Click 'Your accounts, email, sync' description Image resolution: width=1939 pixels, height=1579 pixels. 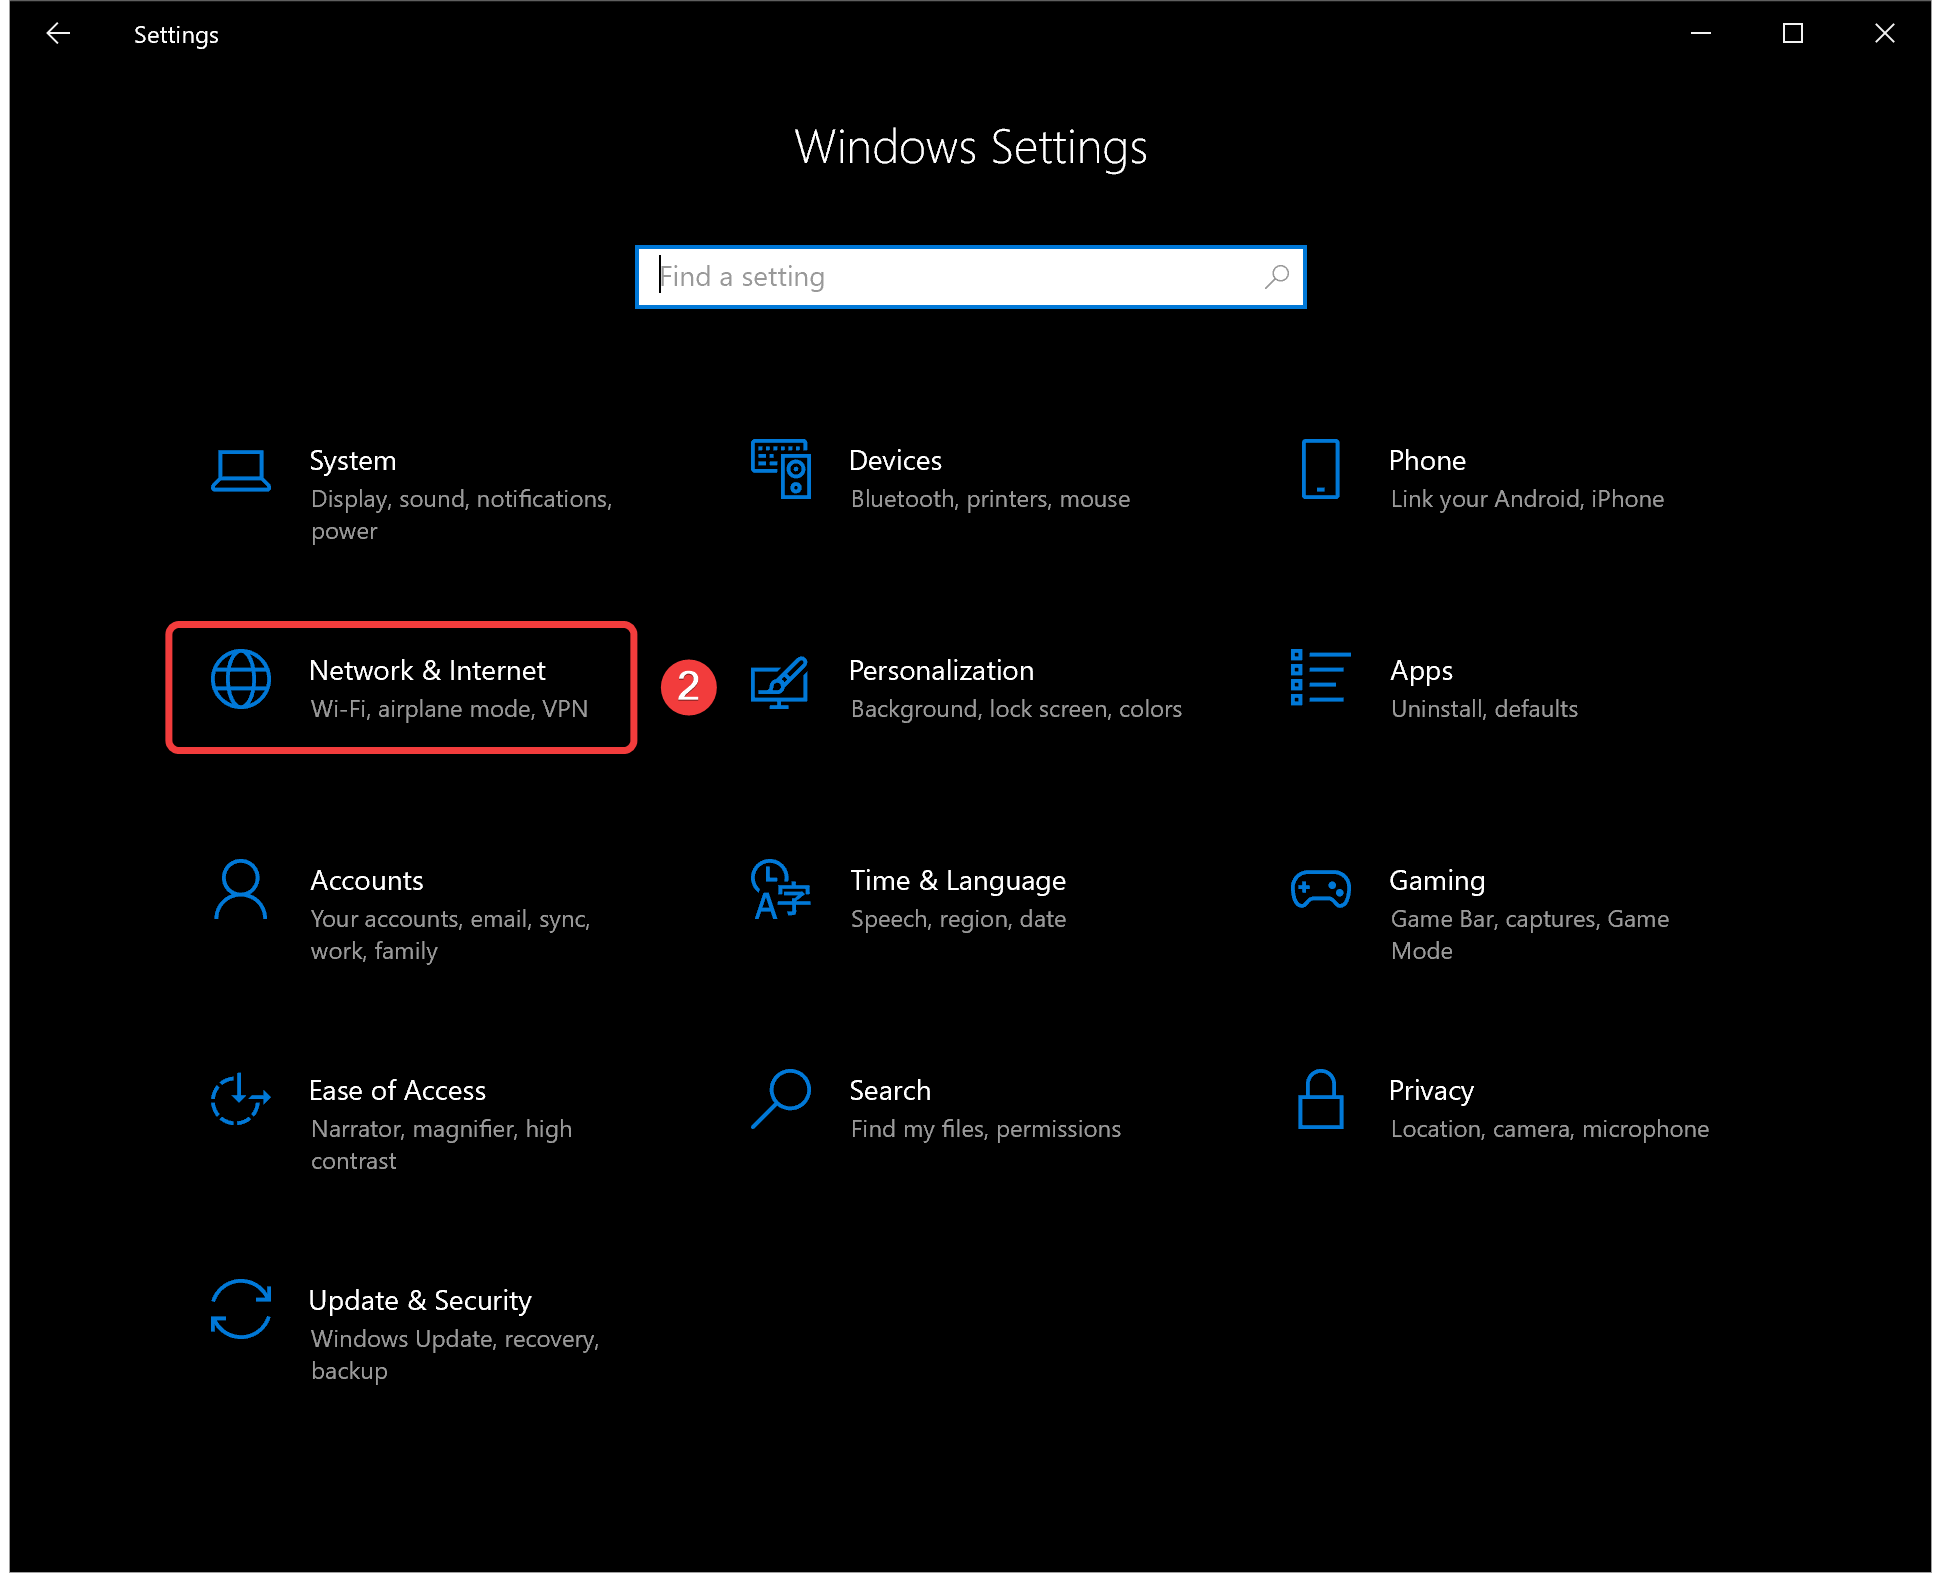click(x=450, y=935)
